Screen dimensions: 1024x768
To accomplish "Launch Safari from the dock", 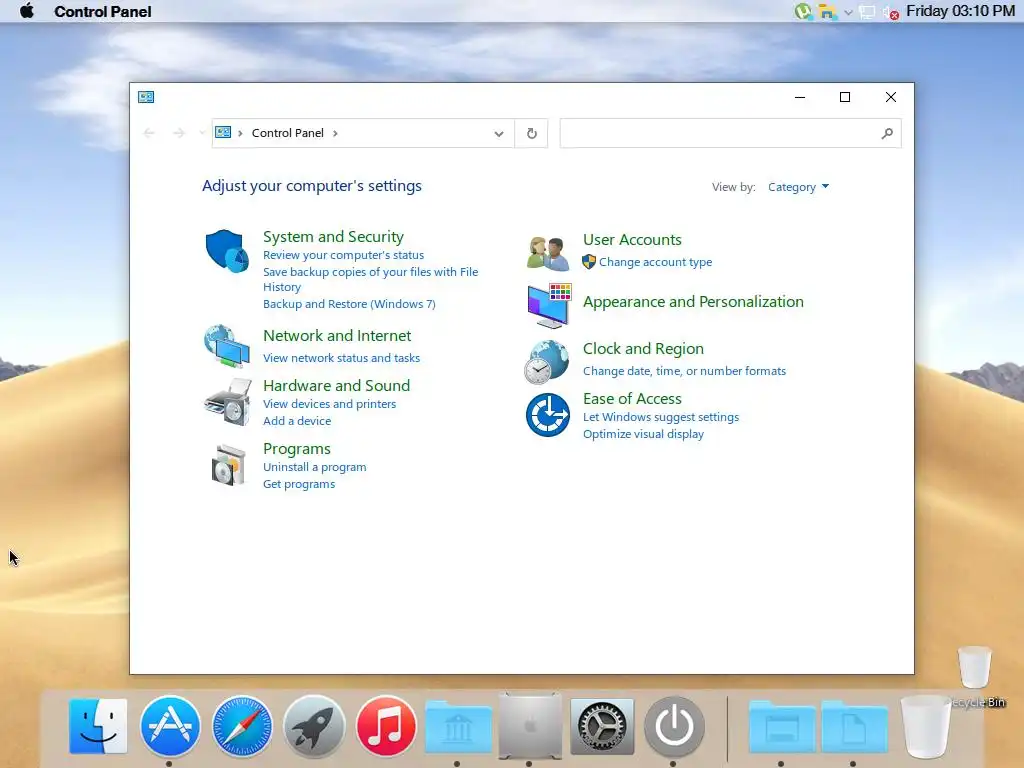I will (242, 726).
